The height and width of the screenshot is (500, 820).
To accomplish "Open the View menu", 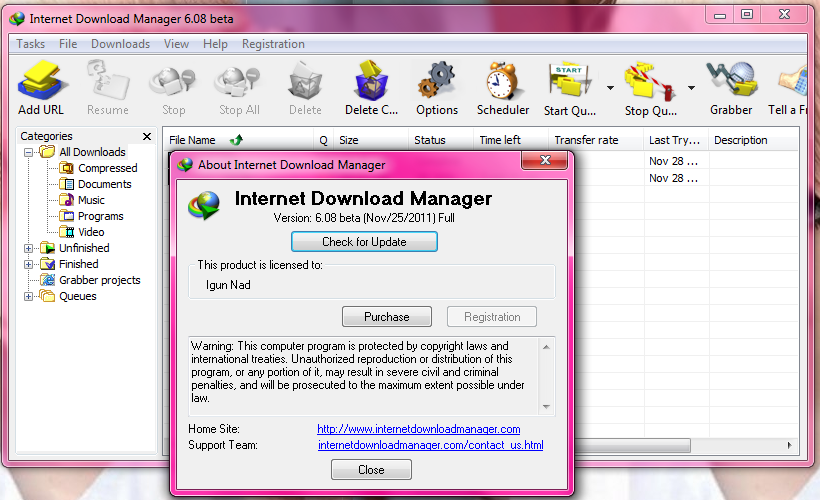I will pos(176,44).
